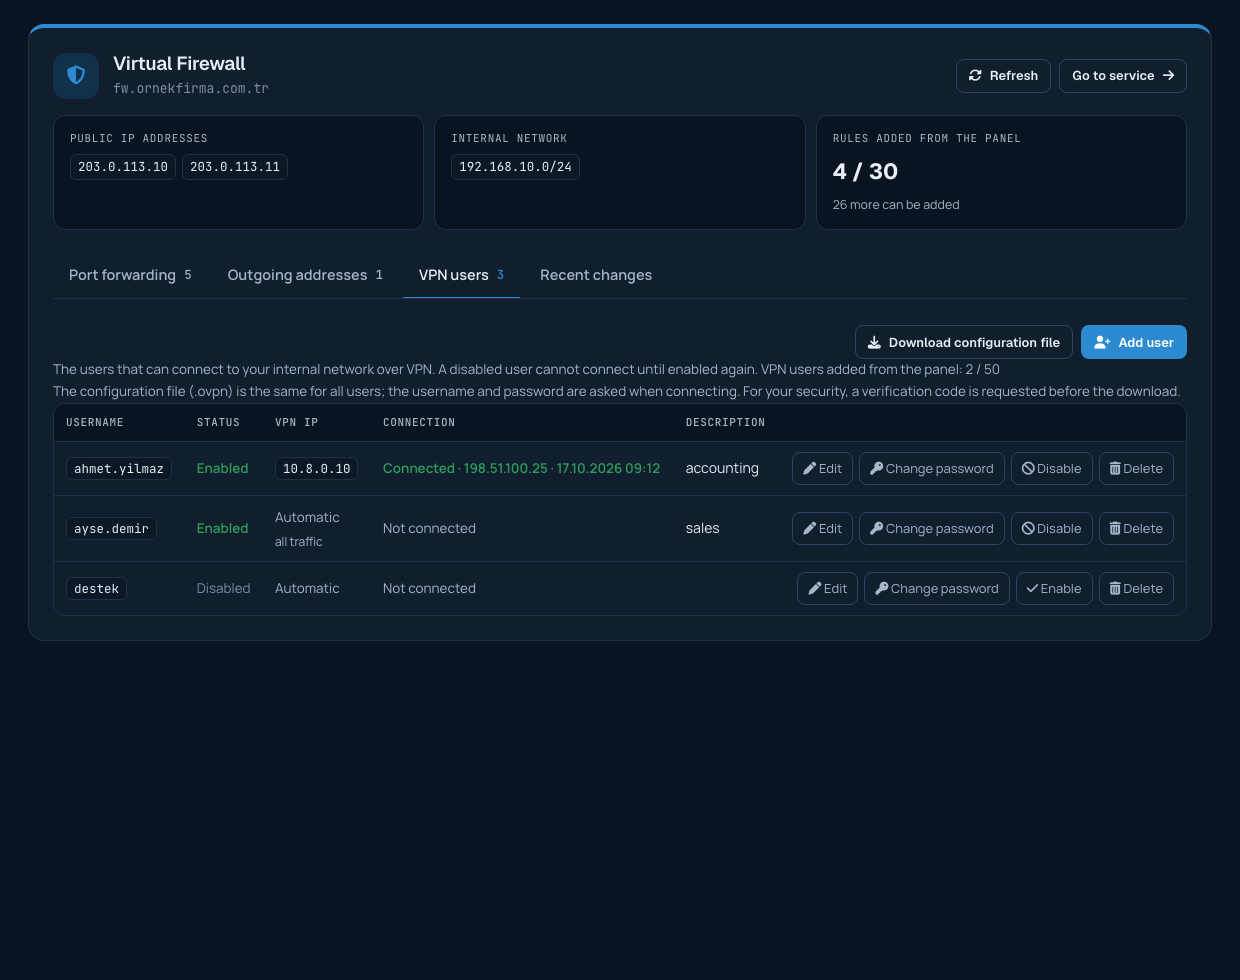1240x980 pixels.
Task: Click the all traffic note for ayse.demir
Action: [299, 542]
